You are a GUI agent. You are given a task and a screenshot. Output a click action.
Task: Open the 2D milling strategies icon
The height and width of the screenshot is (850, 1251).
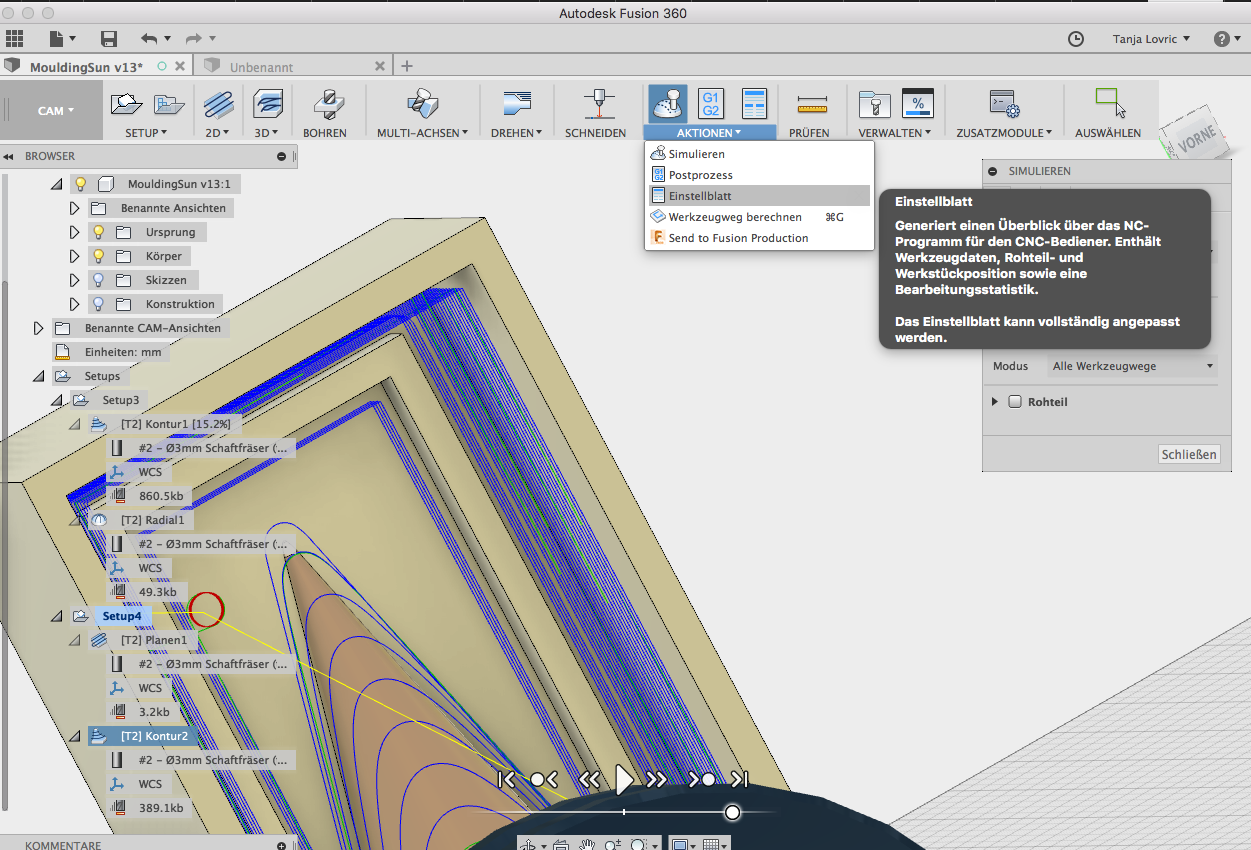[219, 104]
